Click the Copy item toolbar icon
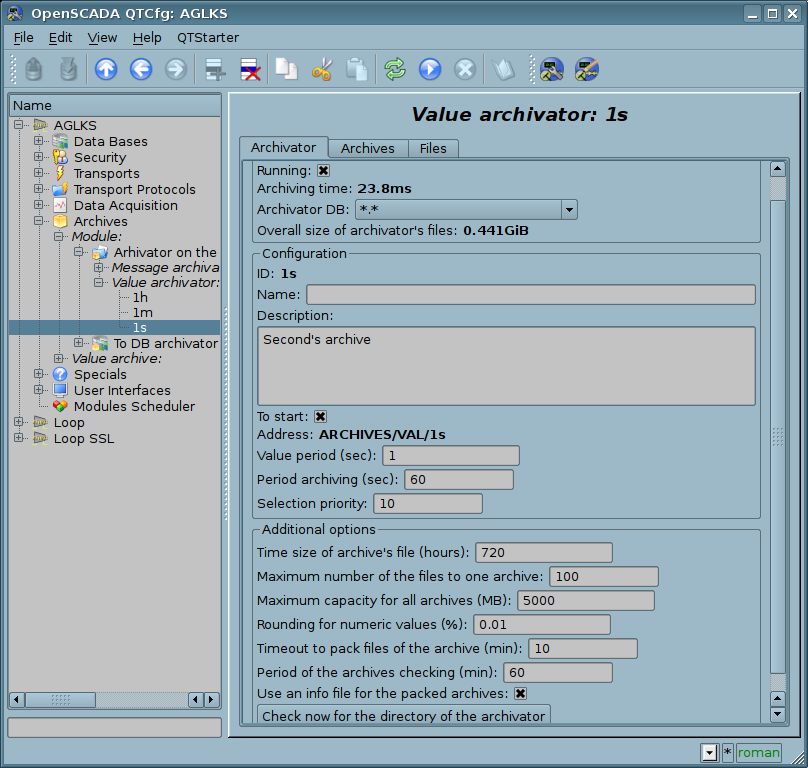808x768 pixels. coord(287,69)
